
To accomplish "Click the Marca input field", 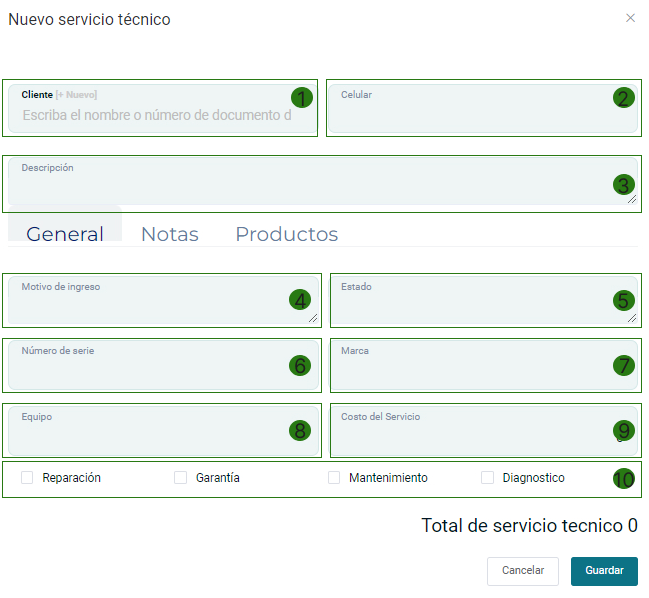I will [x=470, y=370].
